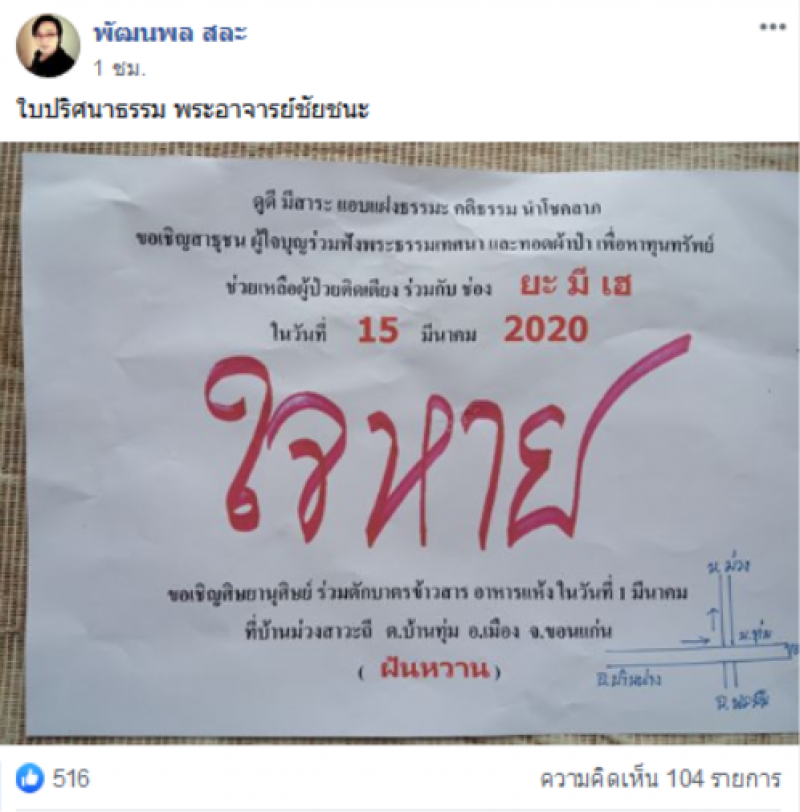This screenshot has height=812, width=800.
Task: Open the ความคิดเห็น 104 รายการ comments
Action: [661, 778]
